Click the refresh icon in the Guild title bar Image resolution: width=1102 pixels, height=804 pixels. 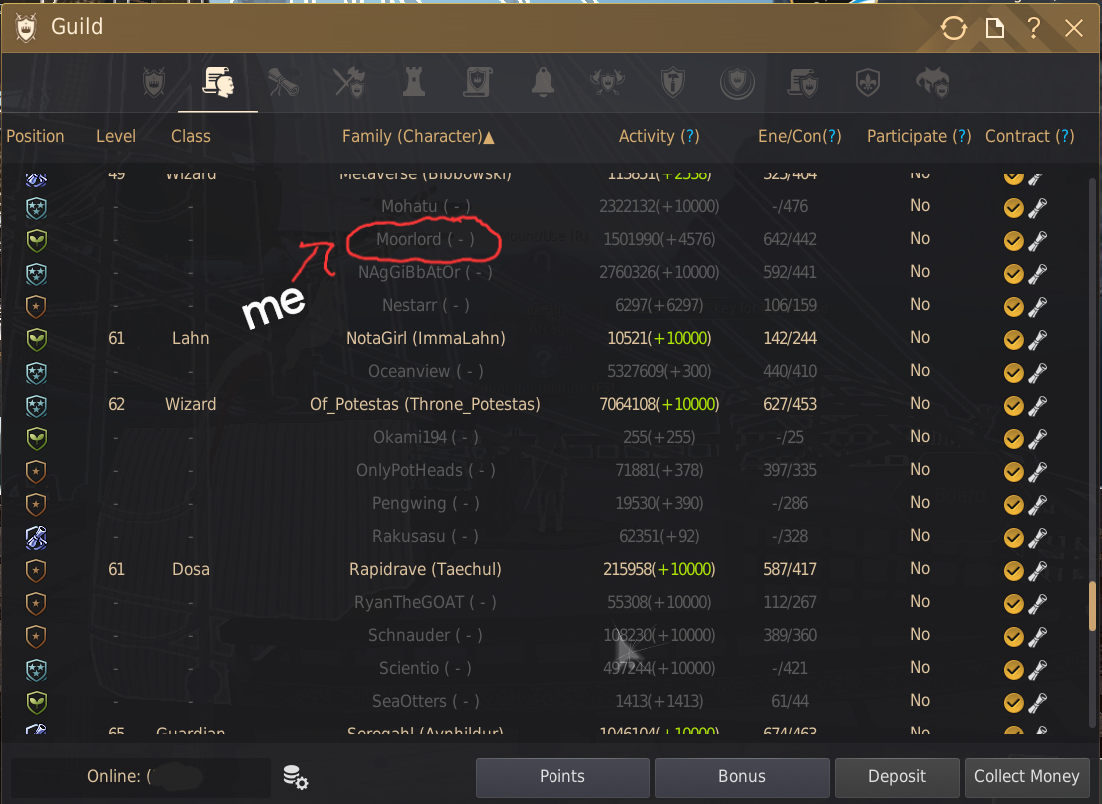coord(953,28)
